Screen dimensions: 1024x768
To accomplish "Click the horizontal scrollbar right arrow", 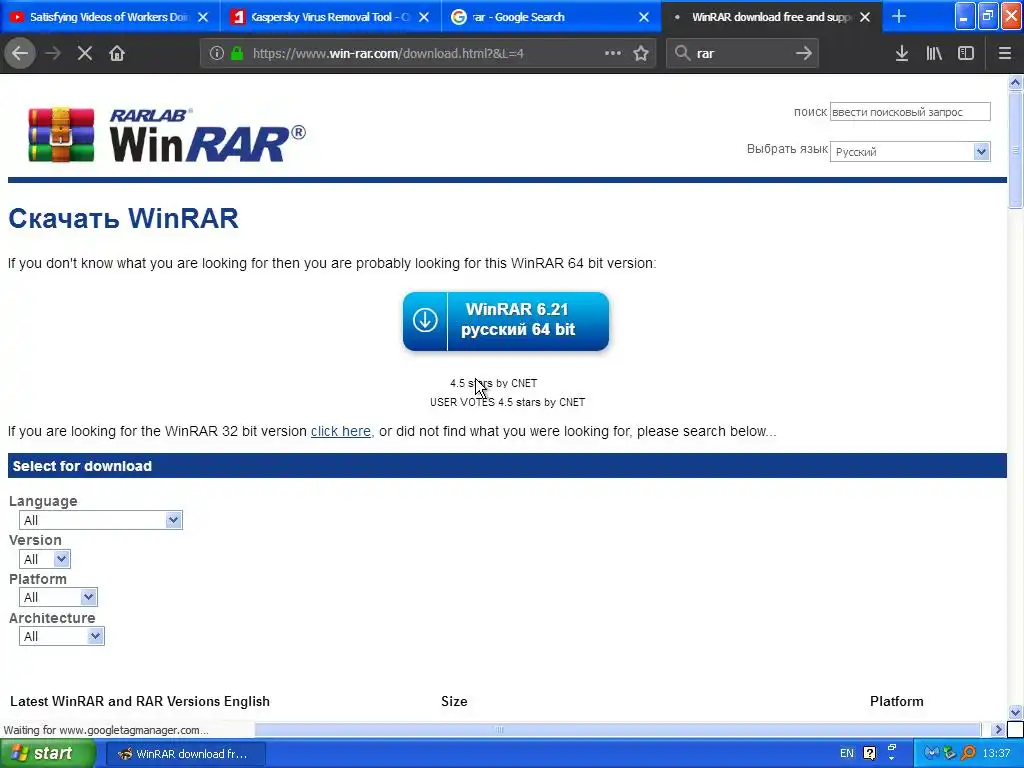I will (998, 729).
